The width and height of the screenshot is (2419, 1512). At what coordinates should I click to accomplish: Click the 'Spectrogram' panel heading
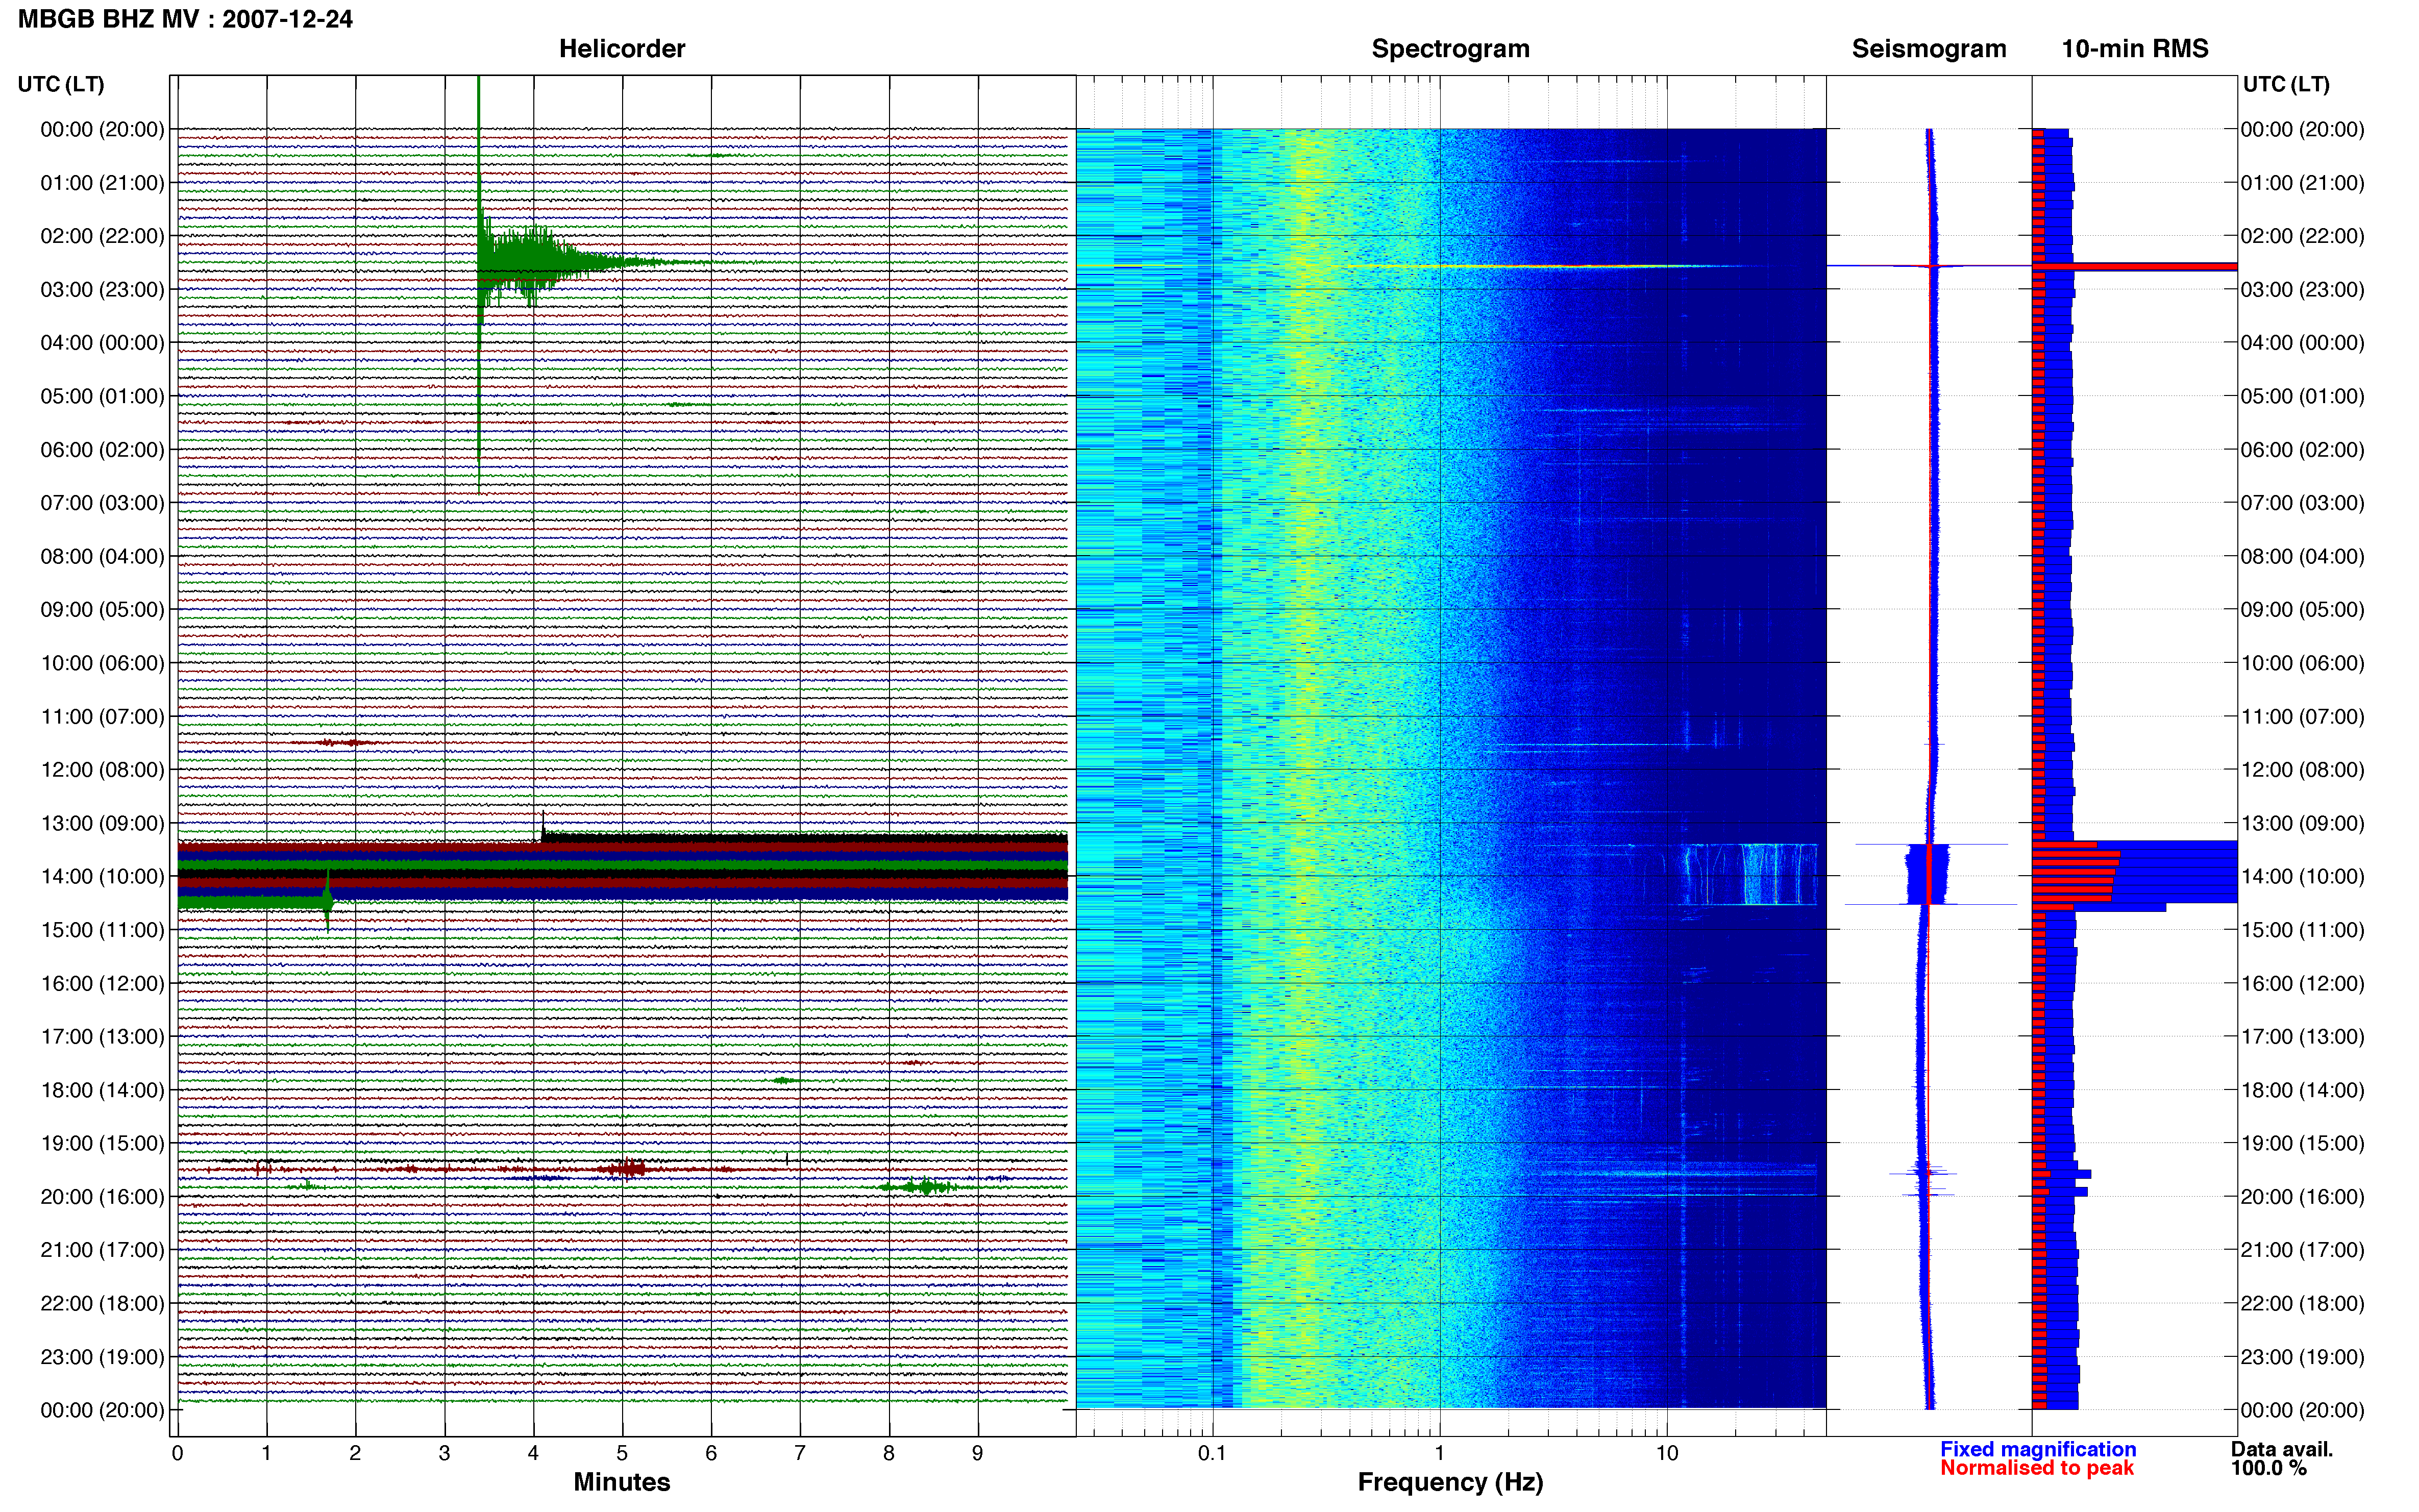pyautogui.click(x=1450, y=49)
